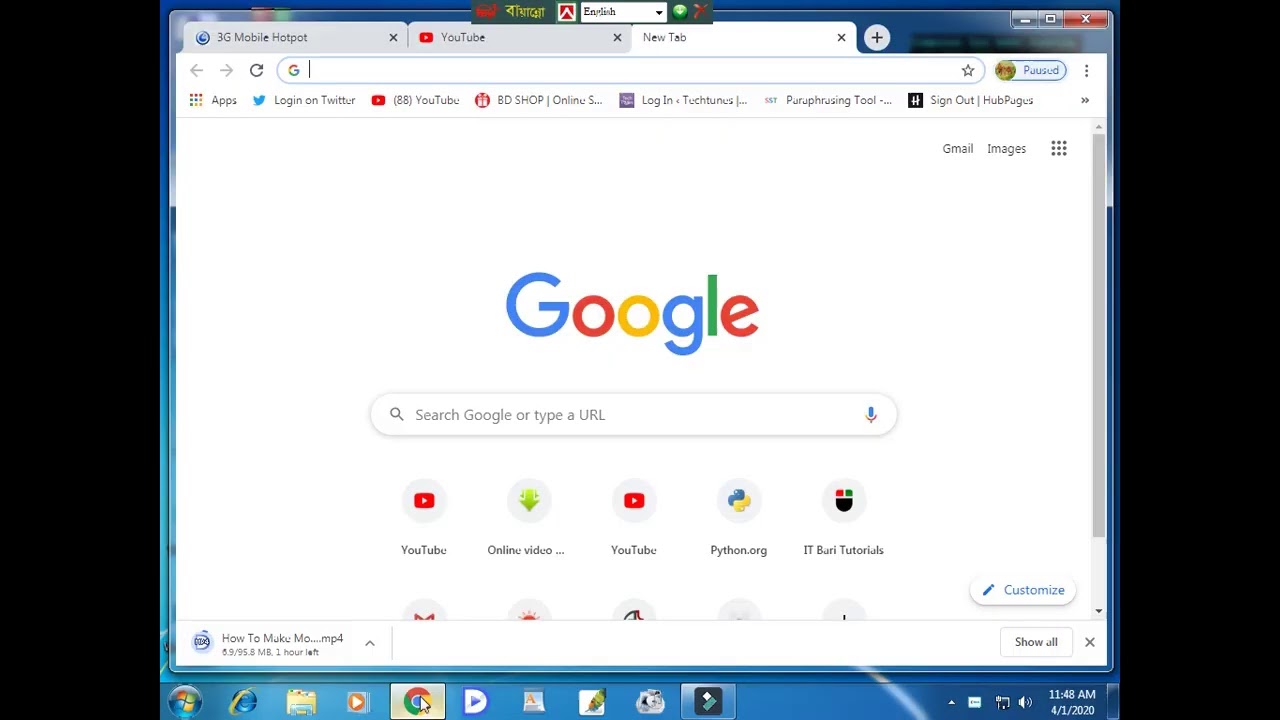Expand the download item options chevron
The height and width of the screenshot is (720, 1280).
369,643
